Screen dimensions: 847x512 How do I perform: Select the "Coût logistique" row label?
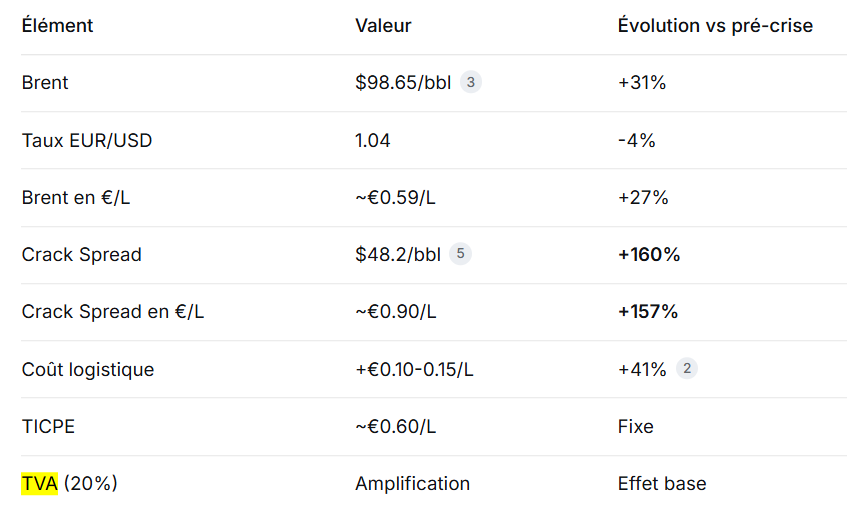pos(88,370)
